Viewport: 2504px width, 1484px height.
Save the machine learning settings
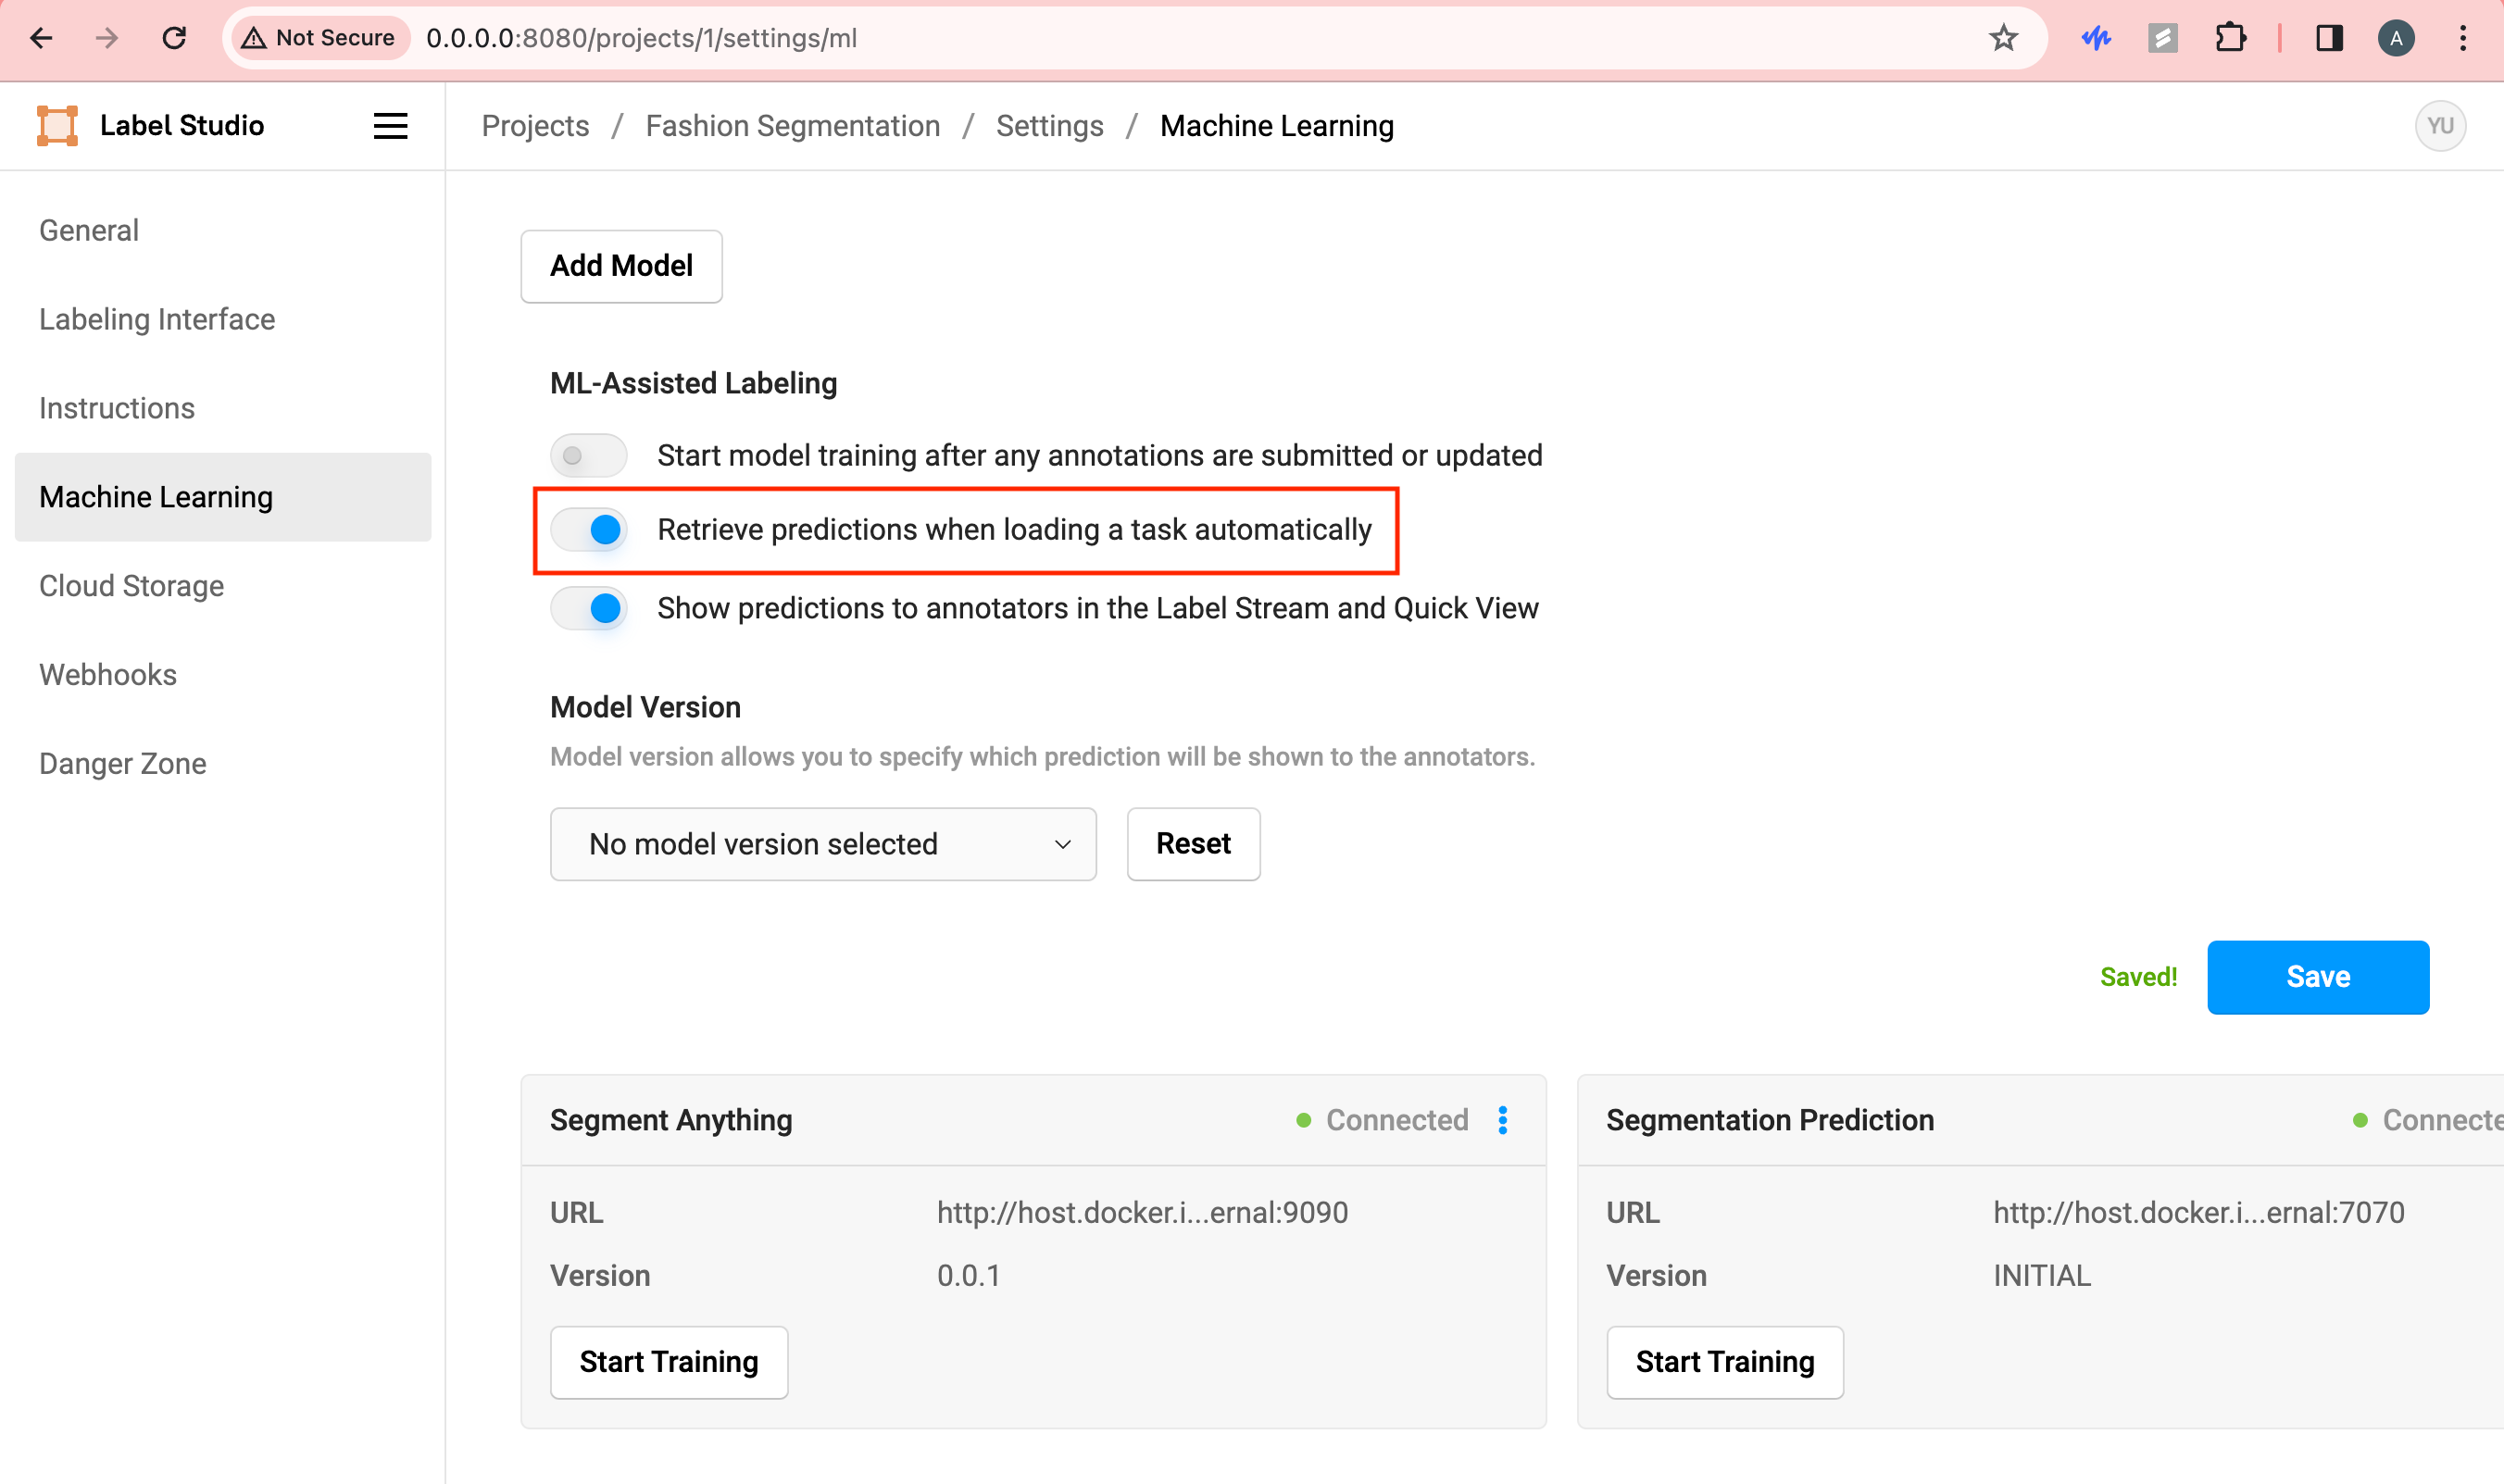coord(2317,977)
